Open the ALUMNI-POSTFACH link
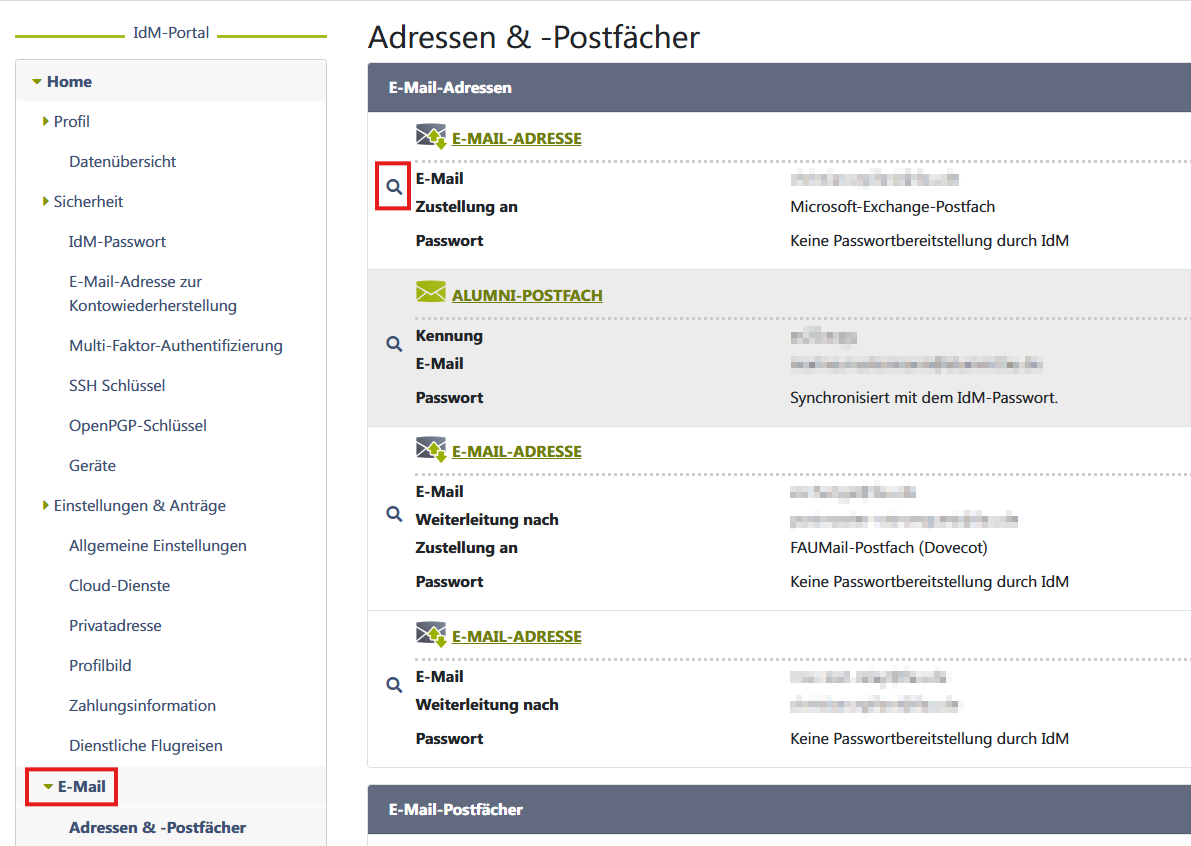1191x846 pixels. point(527,296)
